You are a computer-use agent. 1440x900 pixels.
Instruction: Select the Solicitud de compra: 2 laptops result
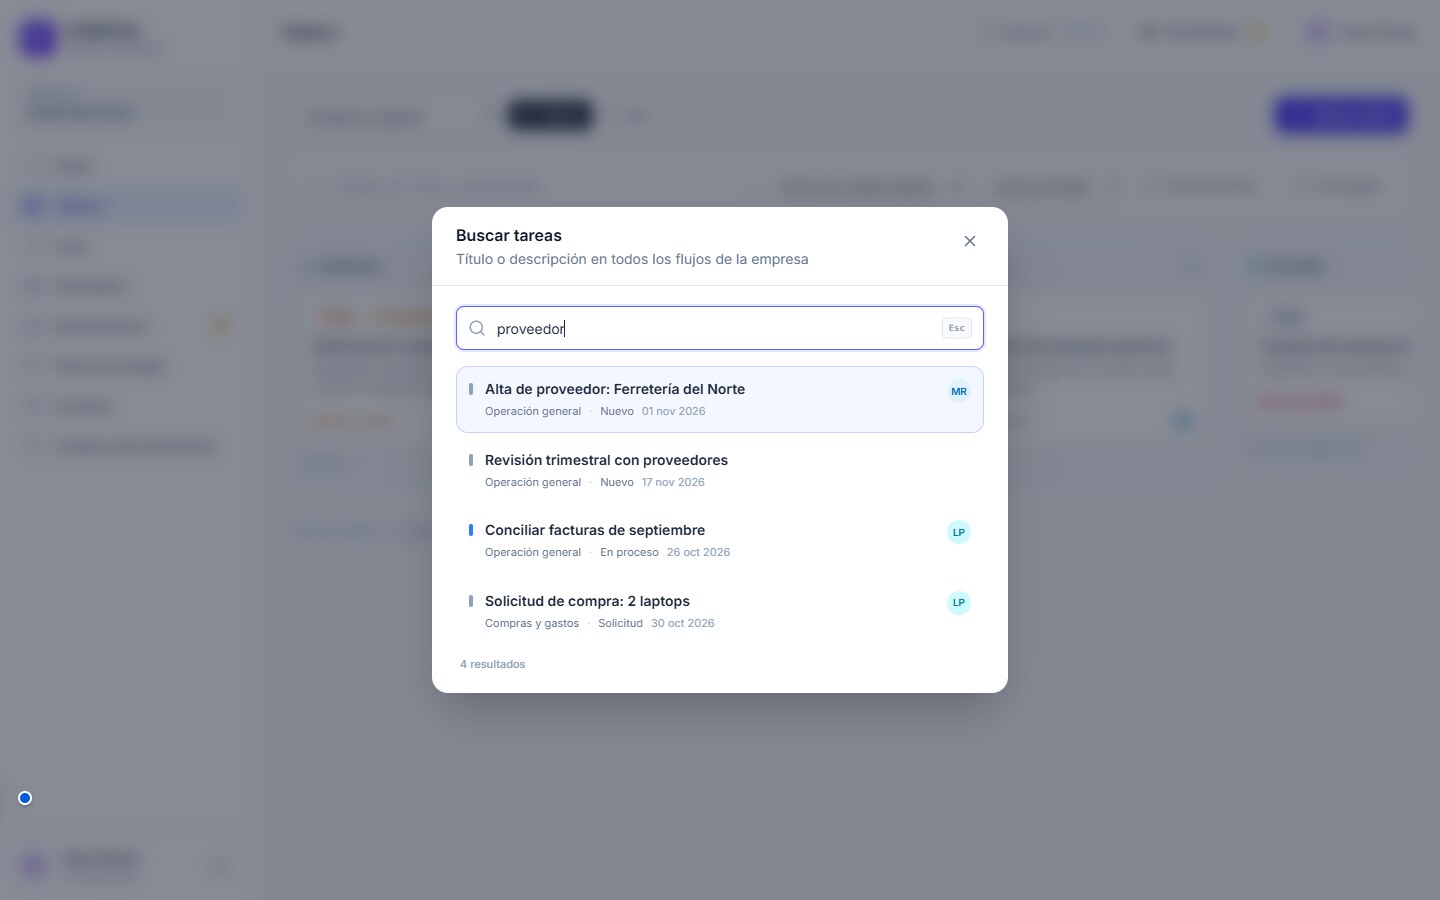[720, 611]
